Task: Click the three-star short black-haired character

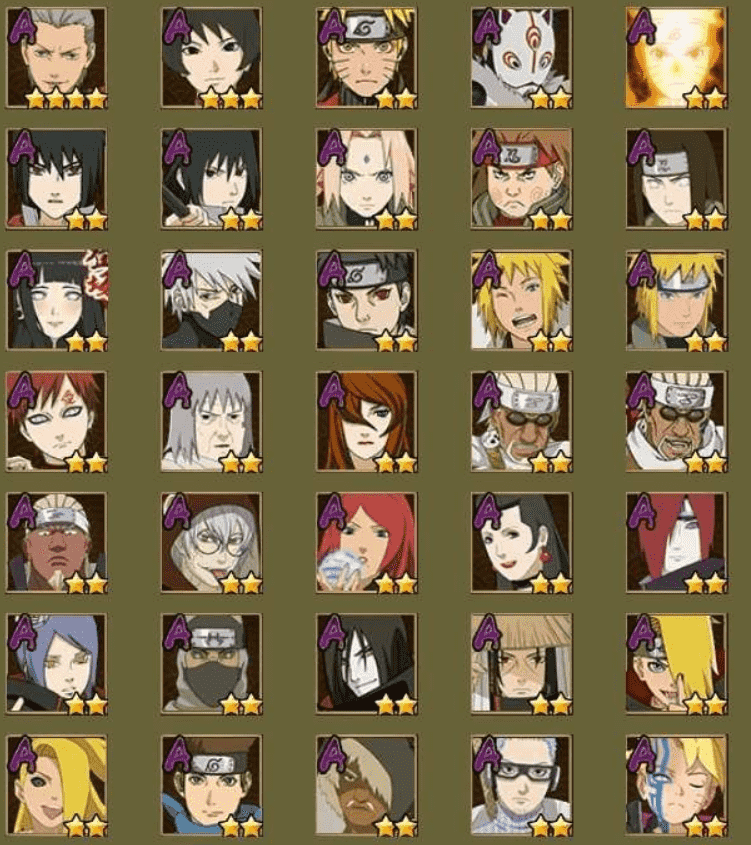Action: coord(212,58)
